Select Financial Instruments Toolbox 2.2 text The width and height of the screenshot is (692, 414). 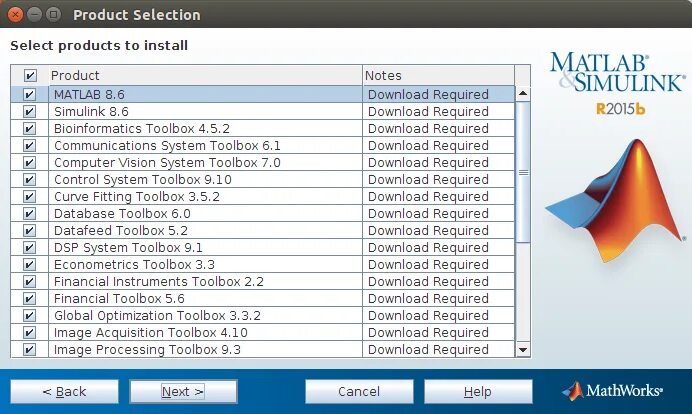[x=159, y=281]
